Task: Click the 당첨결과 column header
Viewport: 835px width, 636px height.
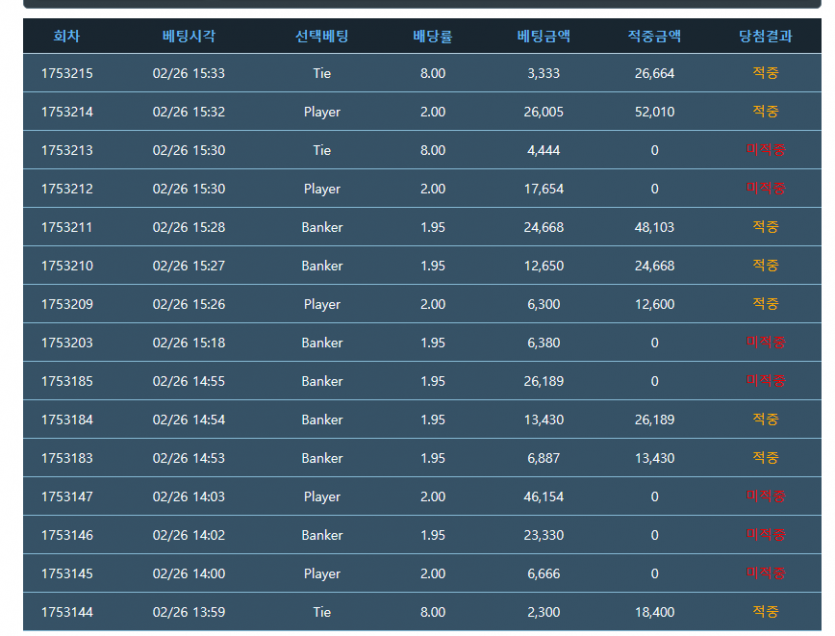Action: coord(765,36)
